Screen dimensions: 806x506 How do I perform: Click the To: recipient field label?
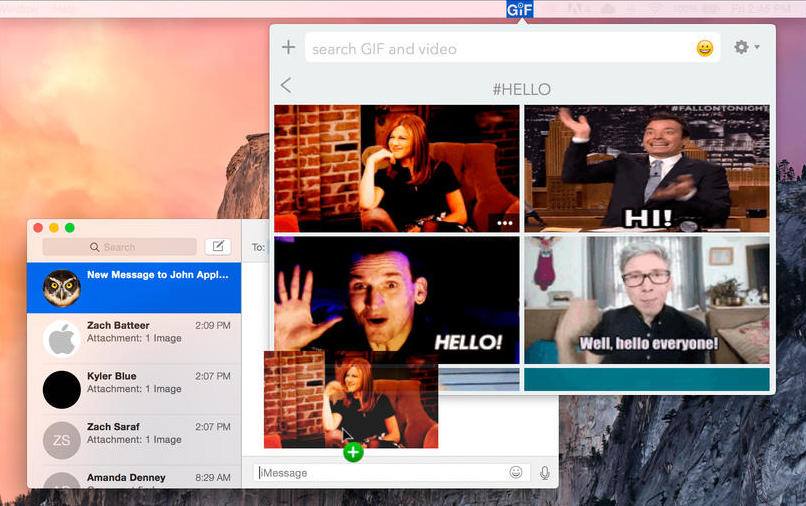pos(258,247)
